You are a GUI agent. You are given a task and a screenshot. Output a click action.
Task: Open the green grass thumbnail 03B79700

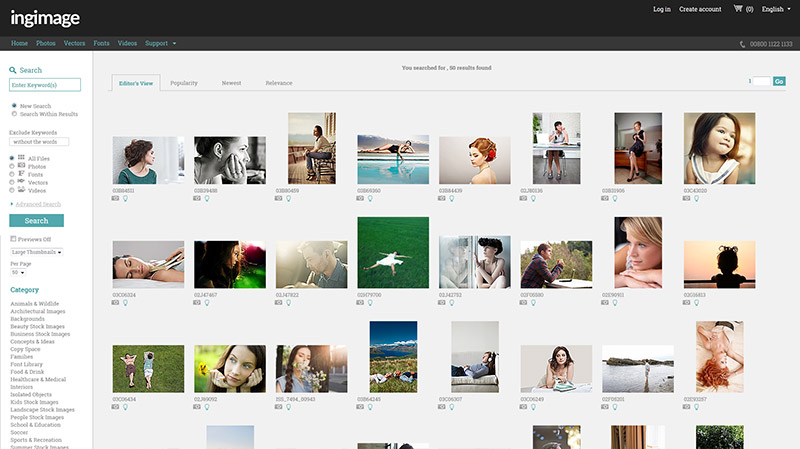tap(393, 253)
